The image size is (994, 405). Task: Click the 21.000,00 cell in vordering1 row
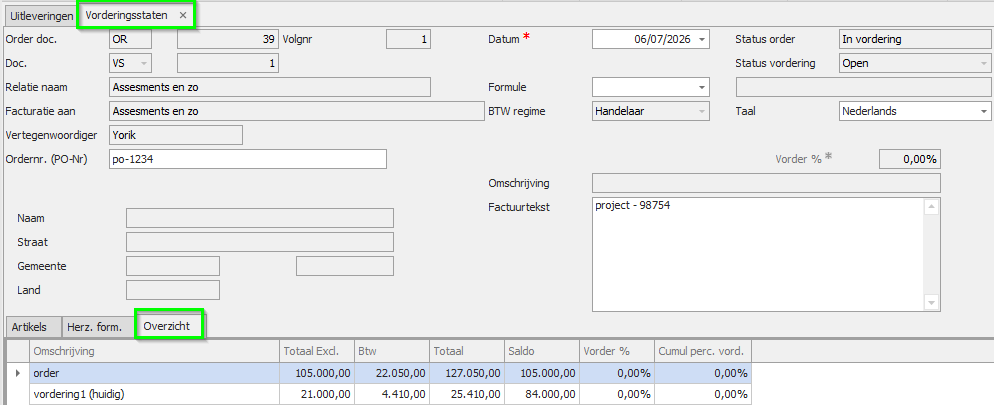[x=317, y=394]
